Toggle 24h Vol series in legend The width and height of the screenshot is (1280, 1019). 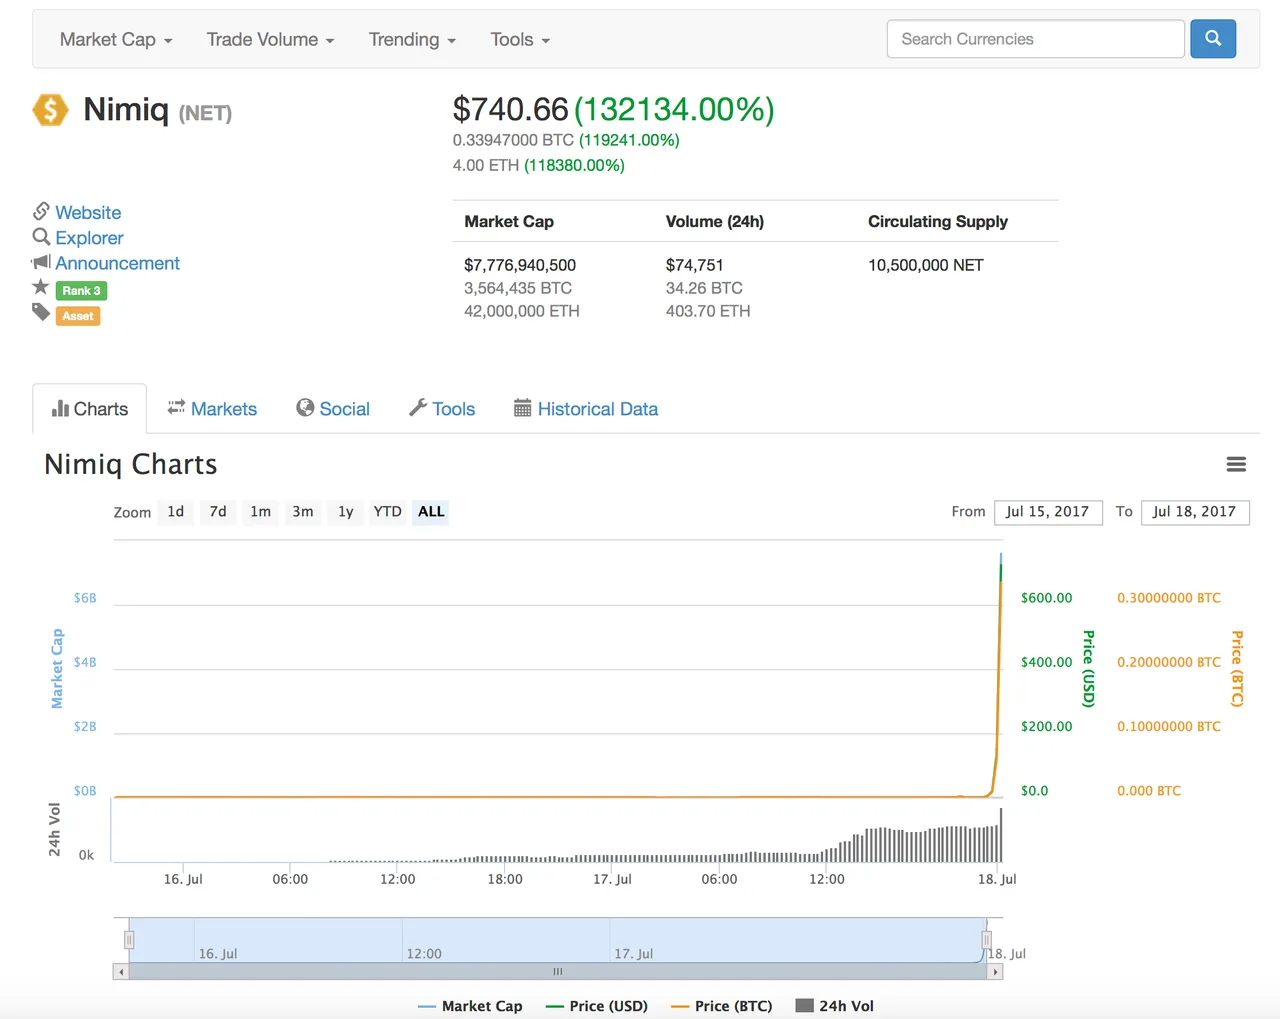click(835, 1006)
